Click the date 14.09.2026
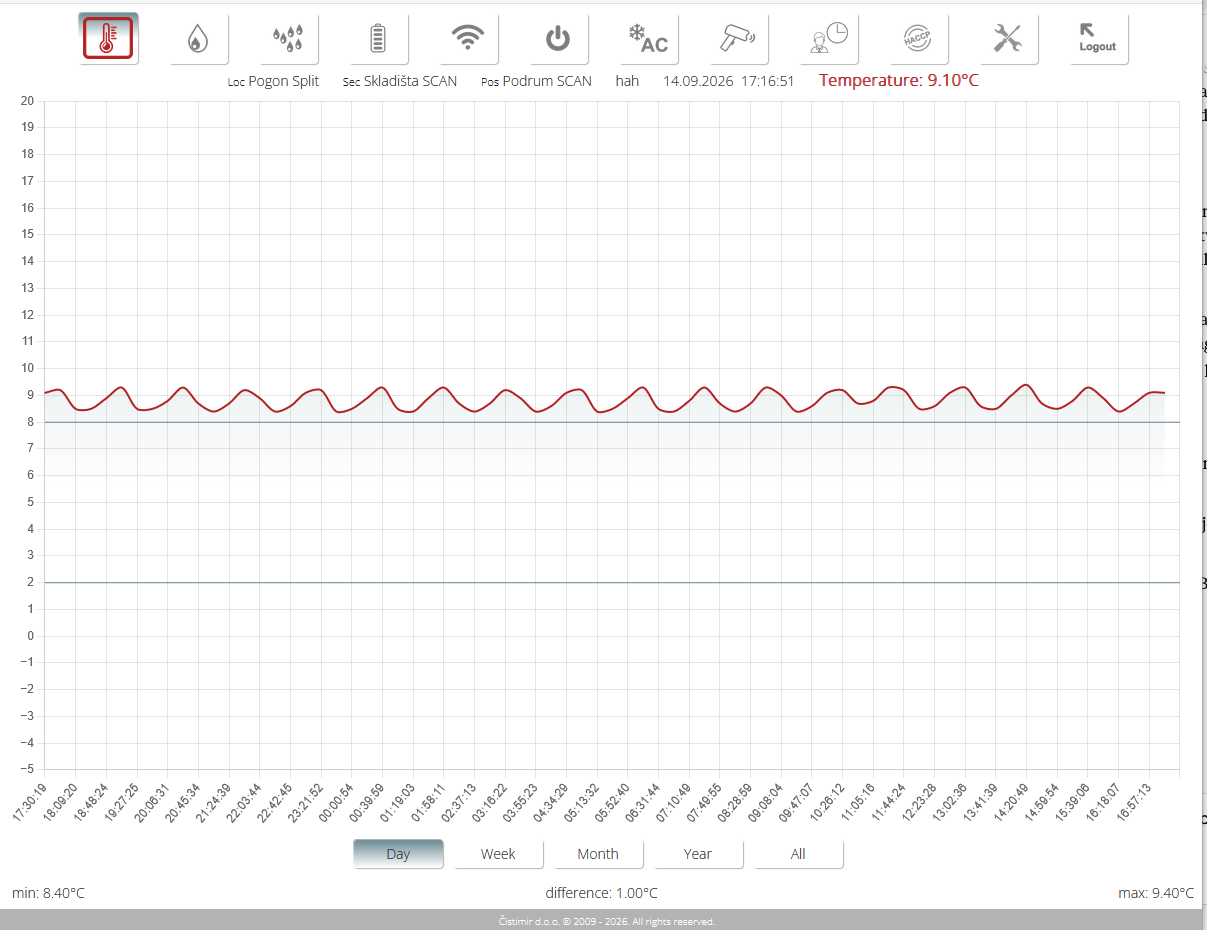The width and height of the screenshot is (1207, 930). tap(698, 81)
